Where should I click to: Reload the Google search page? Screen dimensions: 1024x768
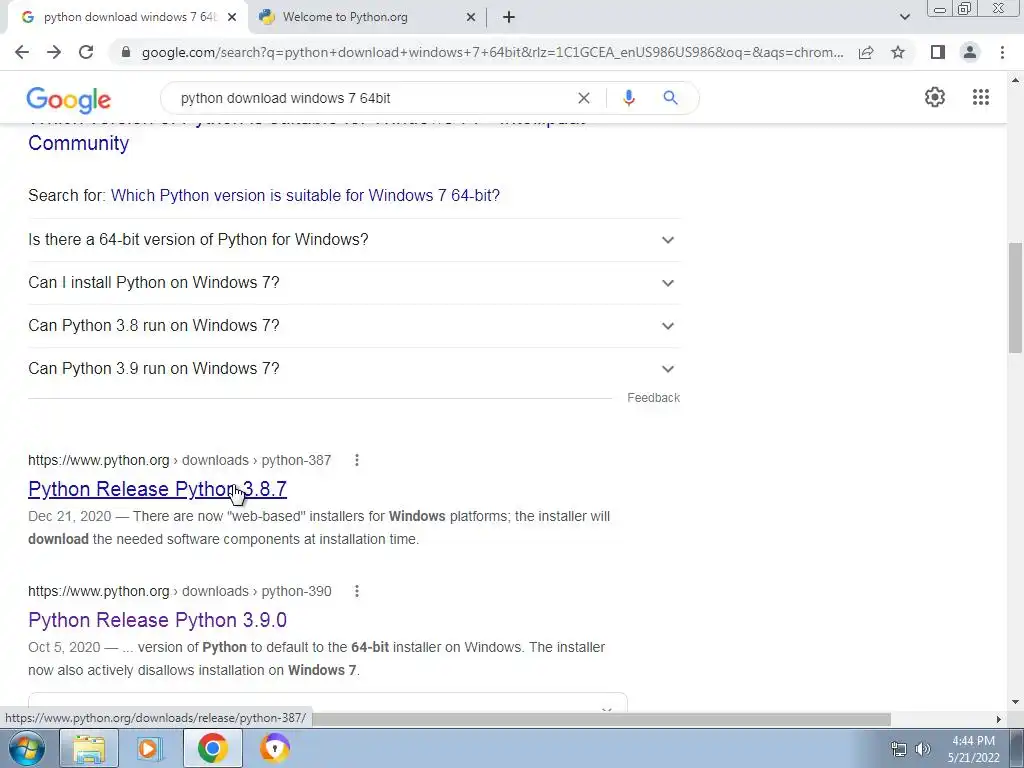pyautogui.click(x=86, y=52)
